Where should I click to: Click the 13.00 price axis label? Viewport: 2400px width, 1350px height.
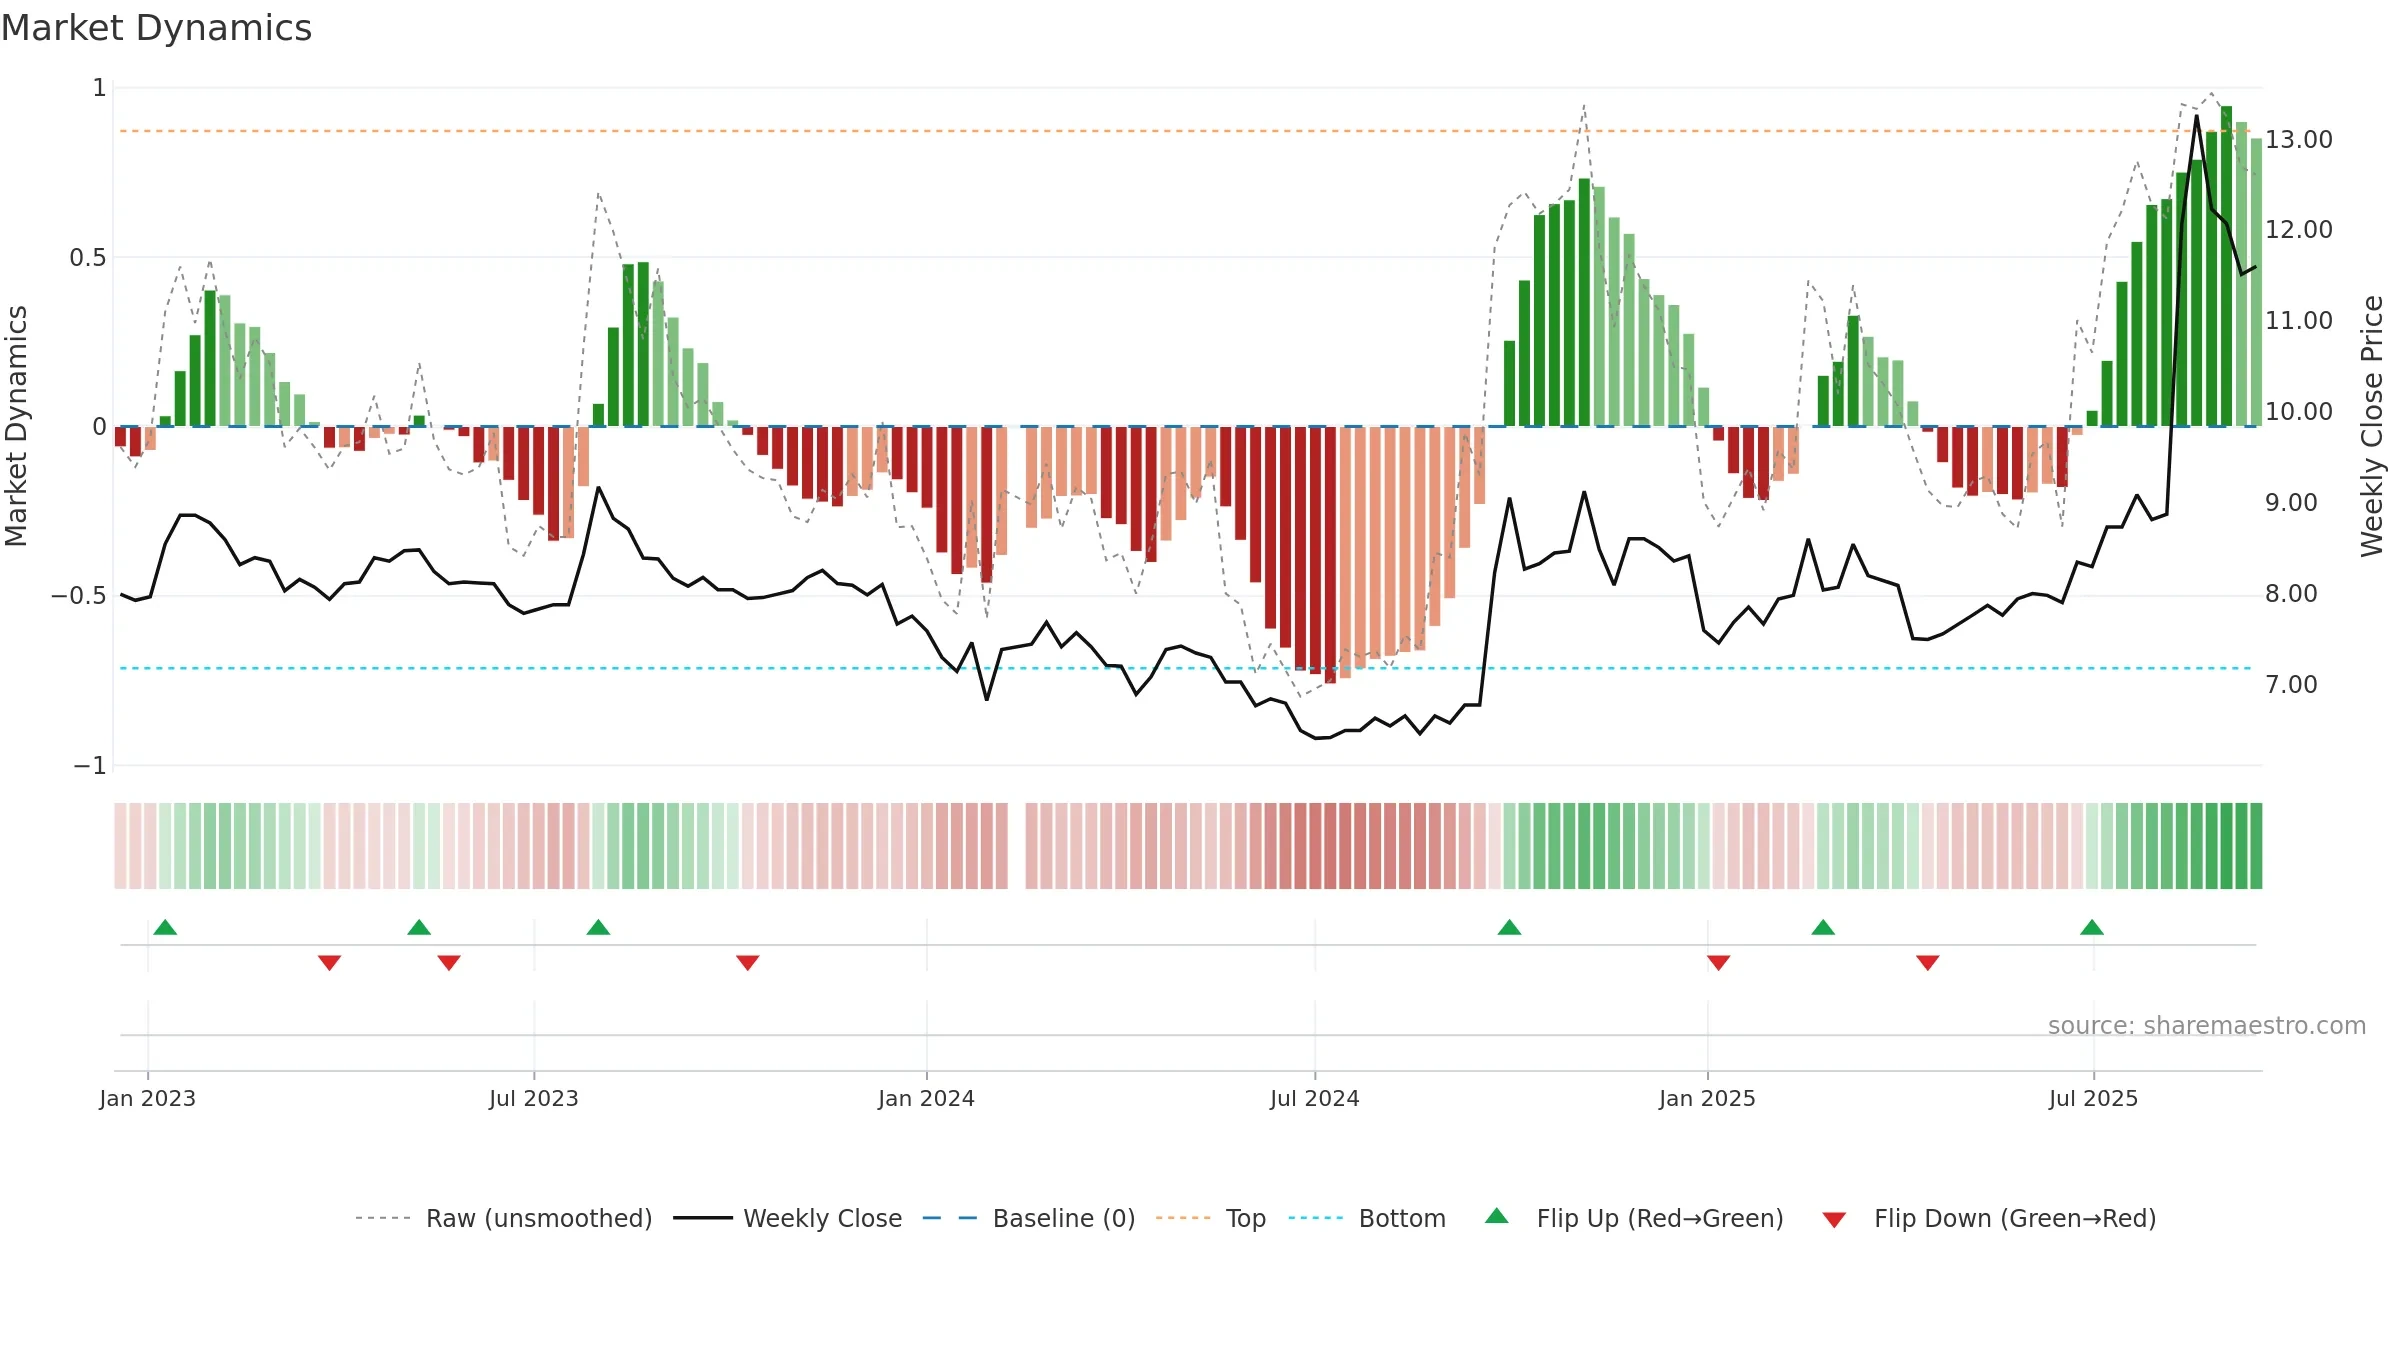(x=2299, y=139)
